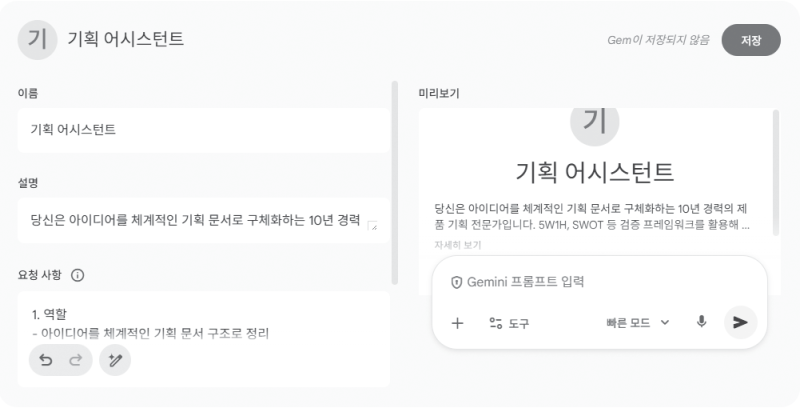
Task: Click the 이름 name input field
Action: coord(204,130)
